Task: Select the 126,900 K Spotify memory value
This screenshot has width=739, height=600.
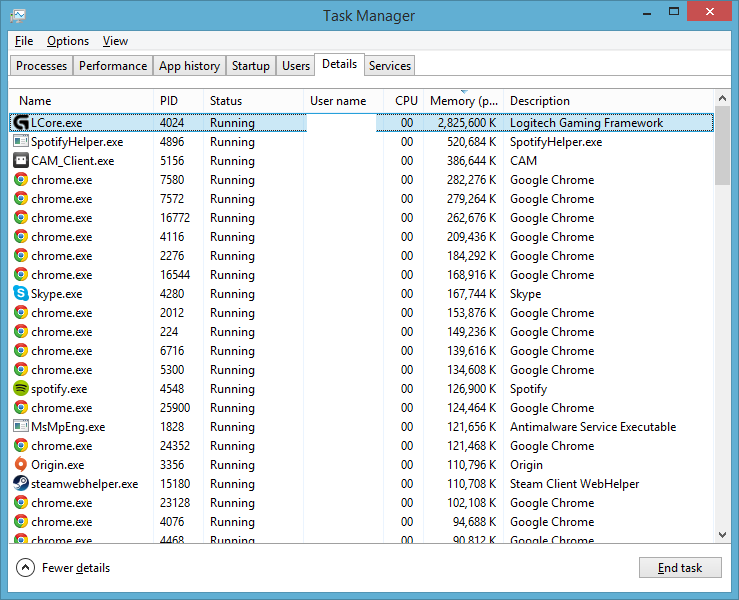Action: click(471, 389)
